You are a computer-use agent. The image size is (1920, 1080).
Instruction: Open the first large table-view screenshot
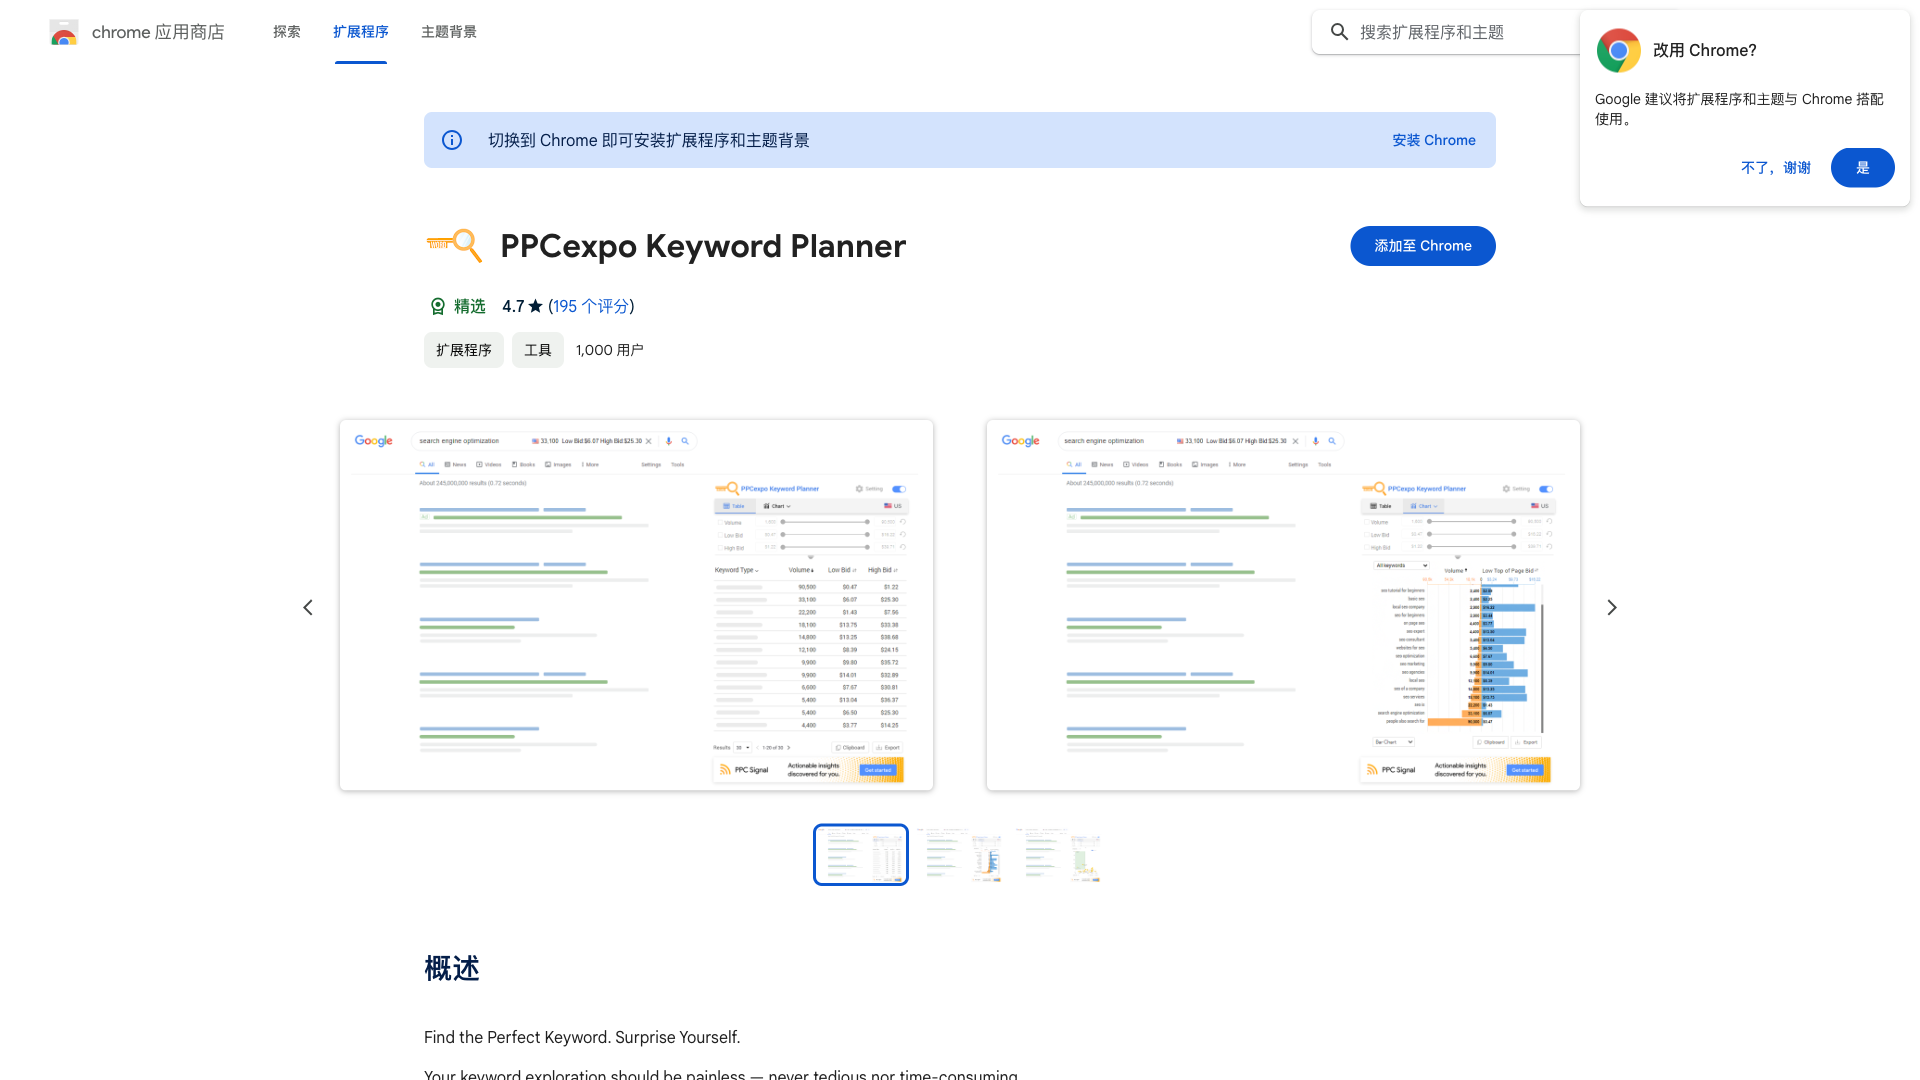(636, 605)
